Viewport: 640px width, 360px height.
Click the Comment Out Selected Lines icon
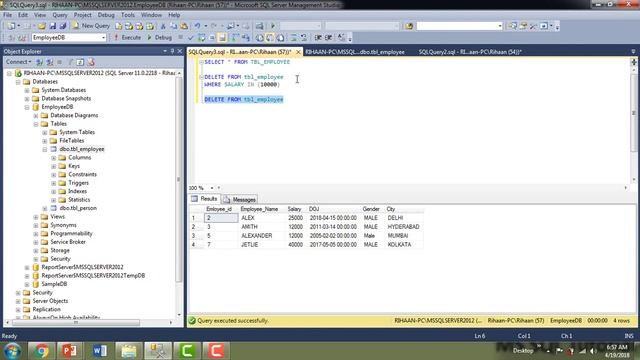(x=293, y=38)
